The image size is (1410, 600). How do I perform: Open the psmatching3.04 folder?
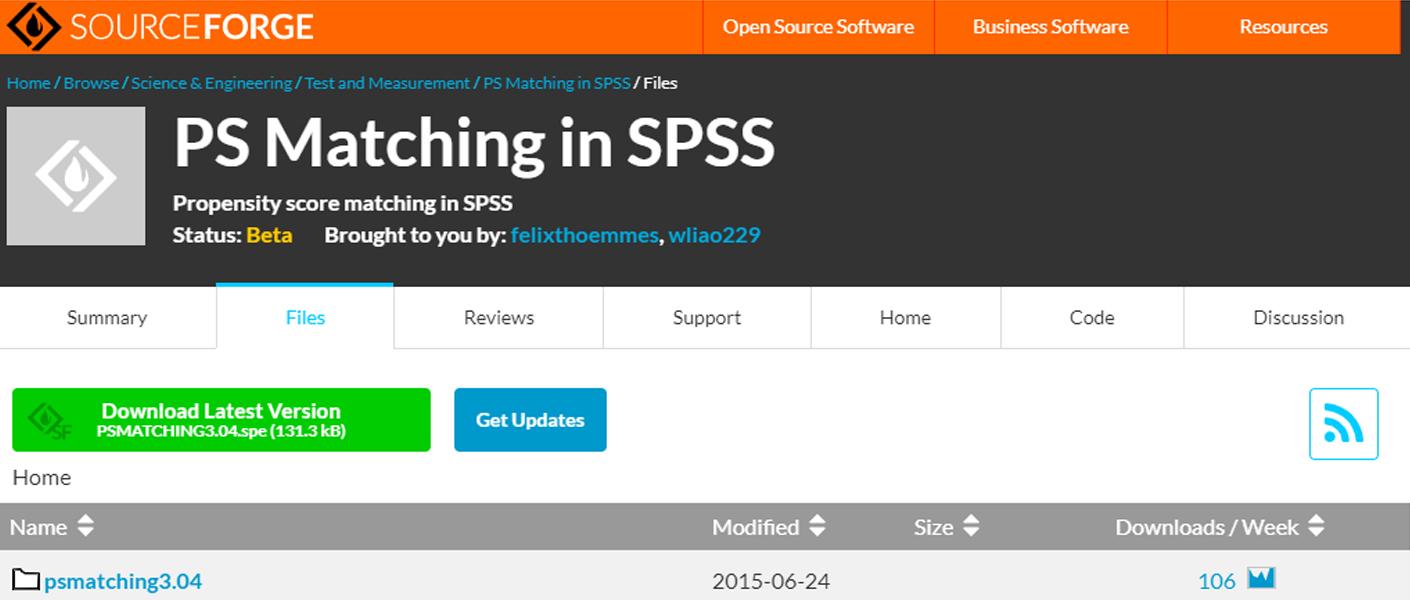point(122,581)
